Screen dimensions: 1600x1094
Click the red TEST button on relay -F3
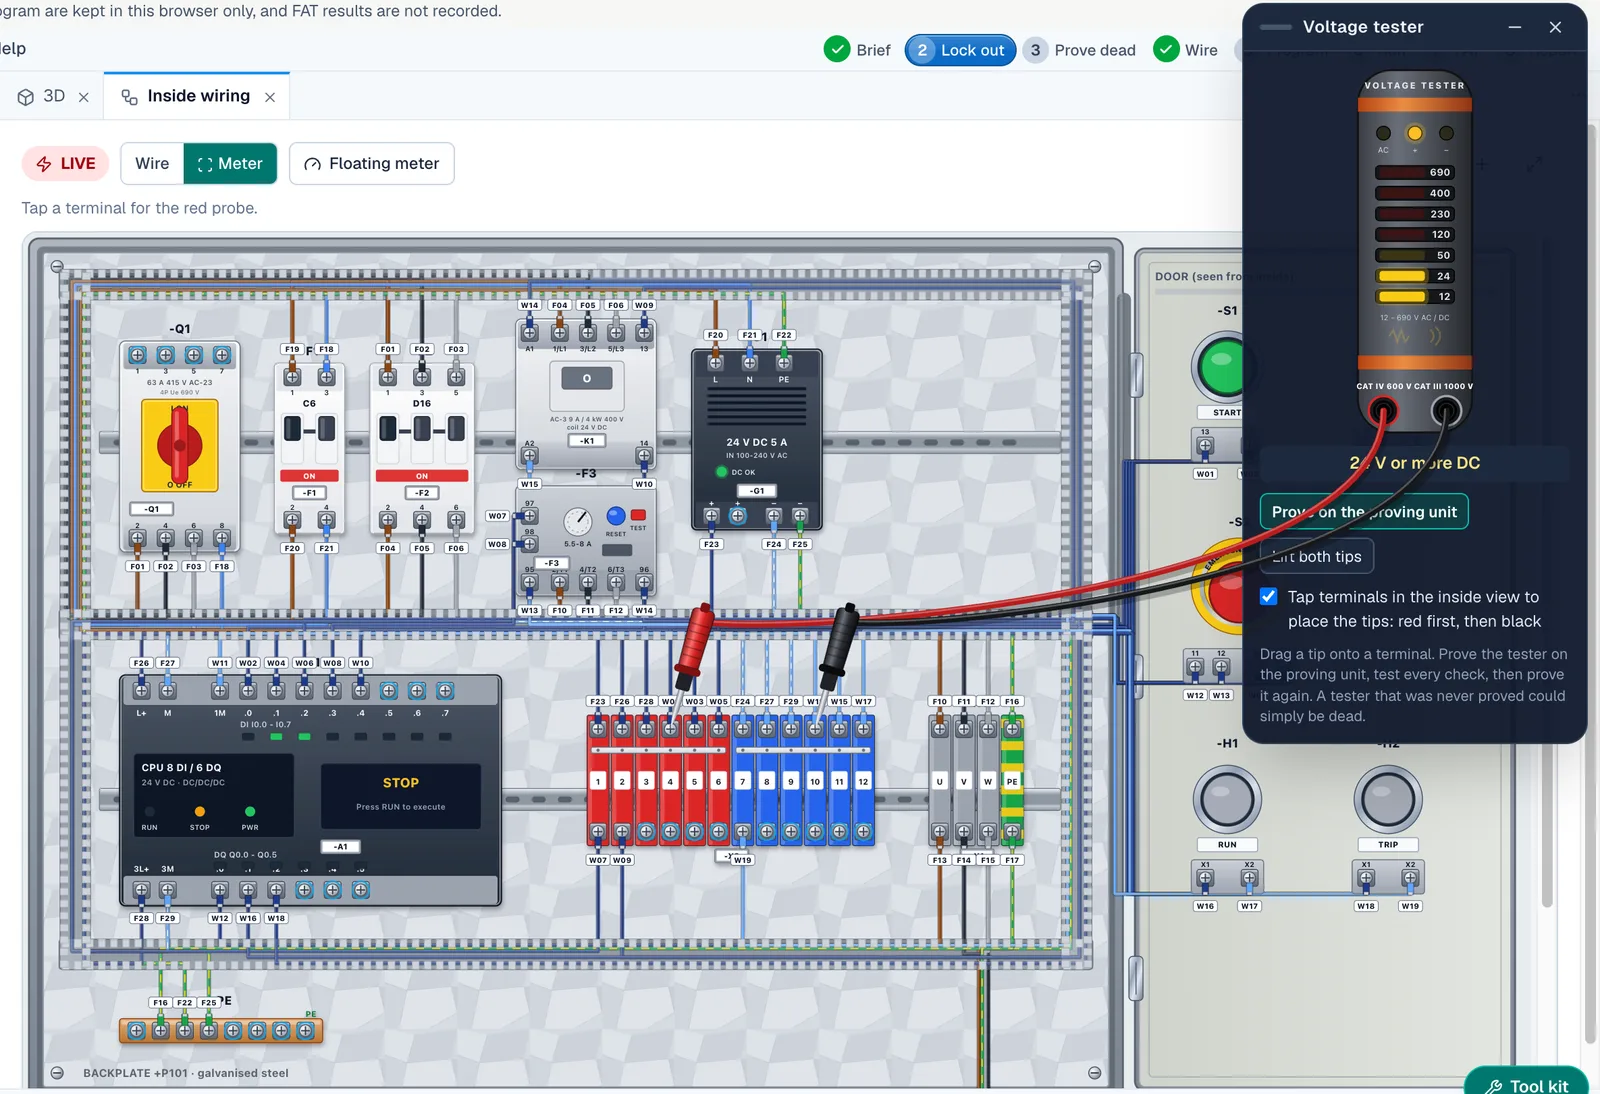pos(638,515)
